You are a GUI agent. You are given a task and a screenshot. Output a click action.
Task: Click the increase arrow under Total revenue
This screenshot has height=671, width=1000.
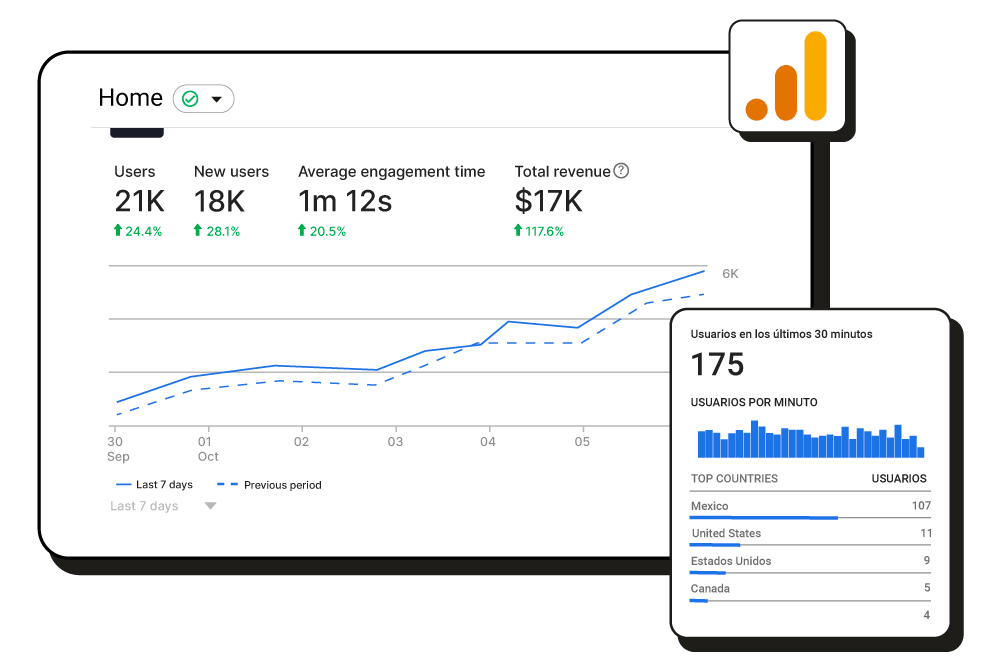click(x=517, y=230)
